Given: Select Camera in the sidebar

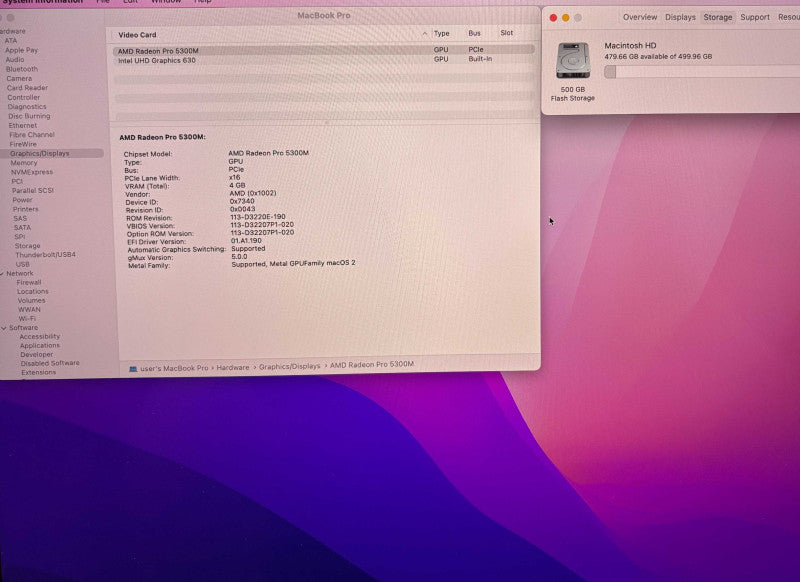Looking at the screenshot, I should (19, 78).
